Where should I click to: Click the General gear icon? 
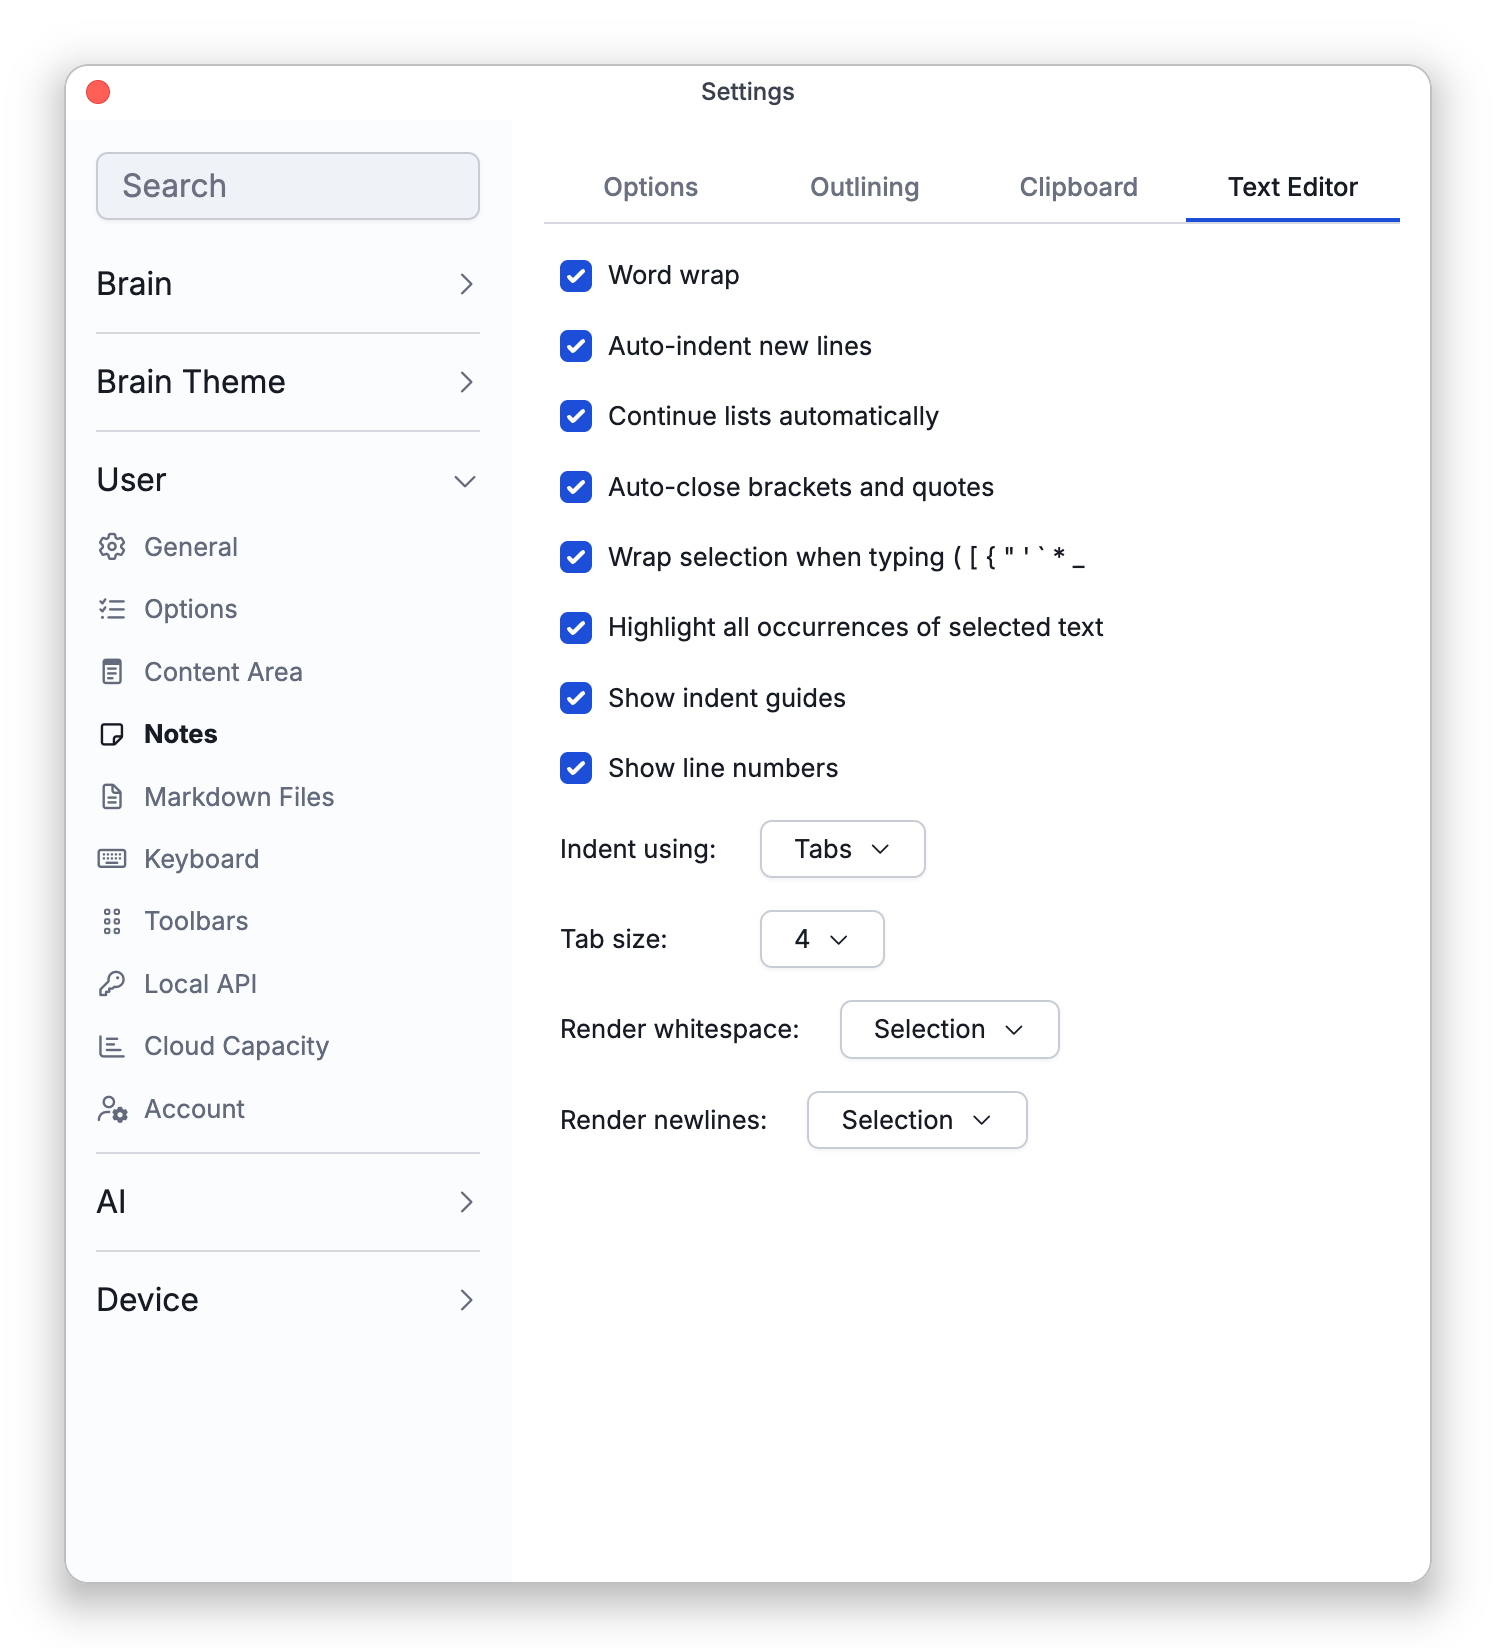tap(112, 547)
